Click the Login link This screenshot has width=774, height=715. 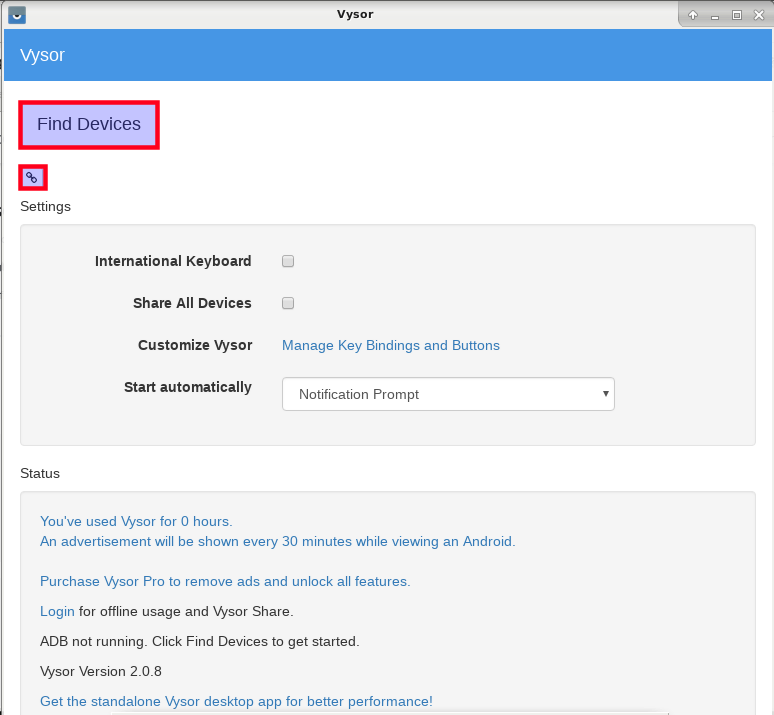[x=57, y=611]
